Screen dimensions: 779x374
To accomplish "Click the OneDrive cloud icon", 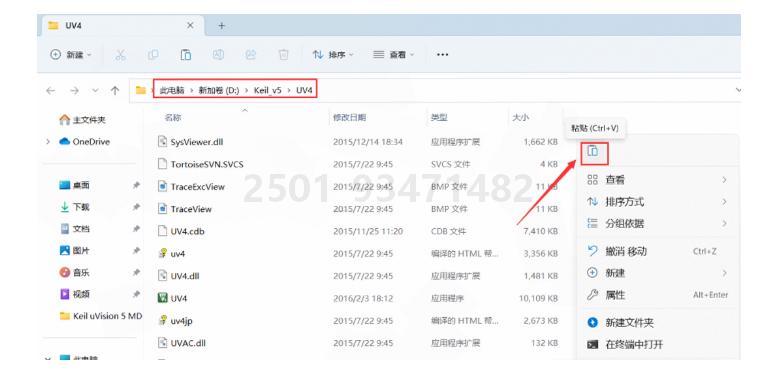I will 64,142.
